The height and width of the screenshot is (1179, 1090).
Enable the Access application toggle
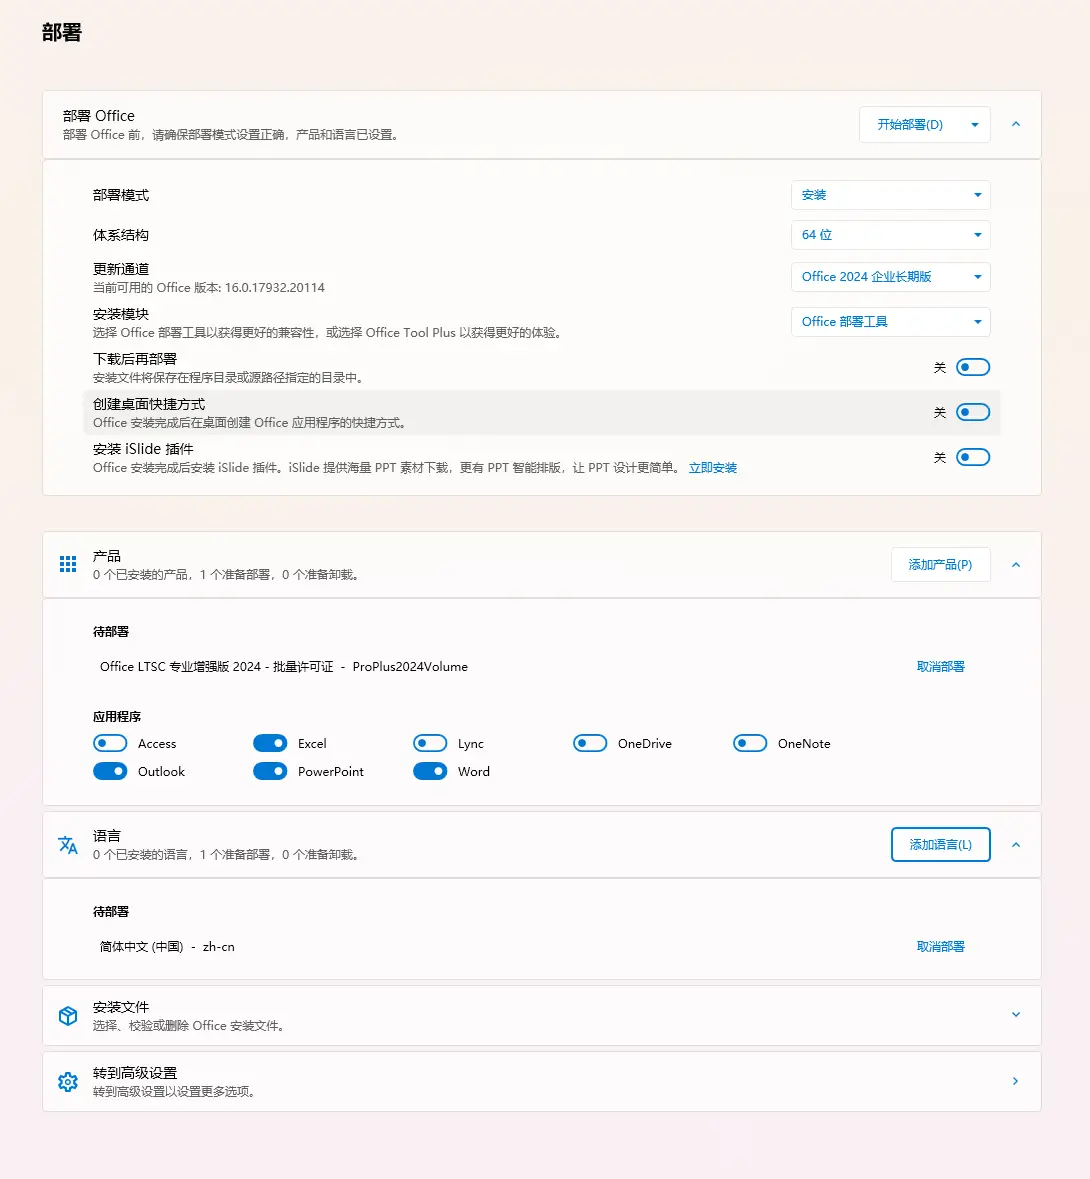110,743
